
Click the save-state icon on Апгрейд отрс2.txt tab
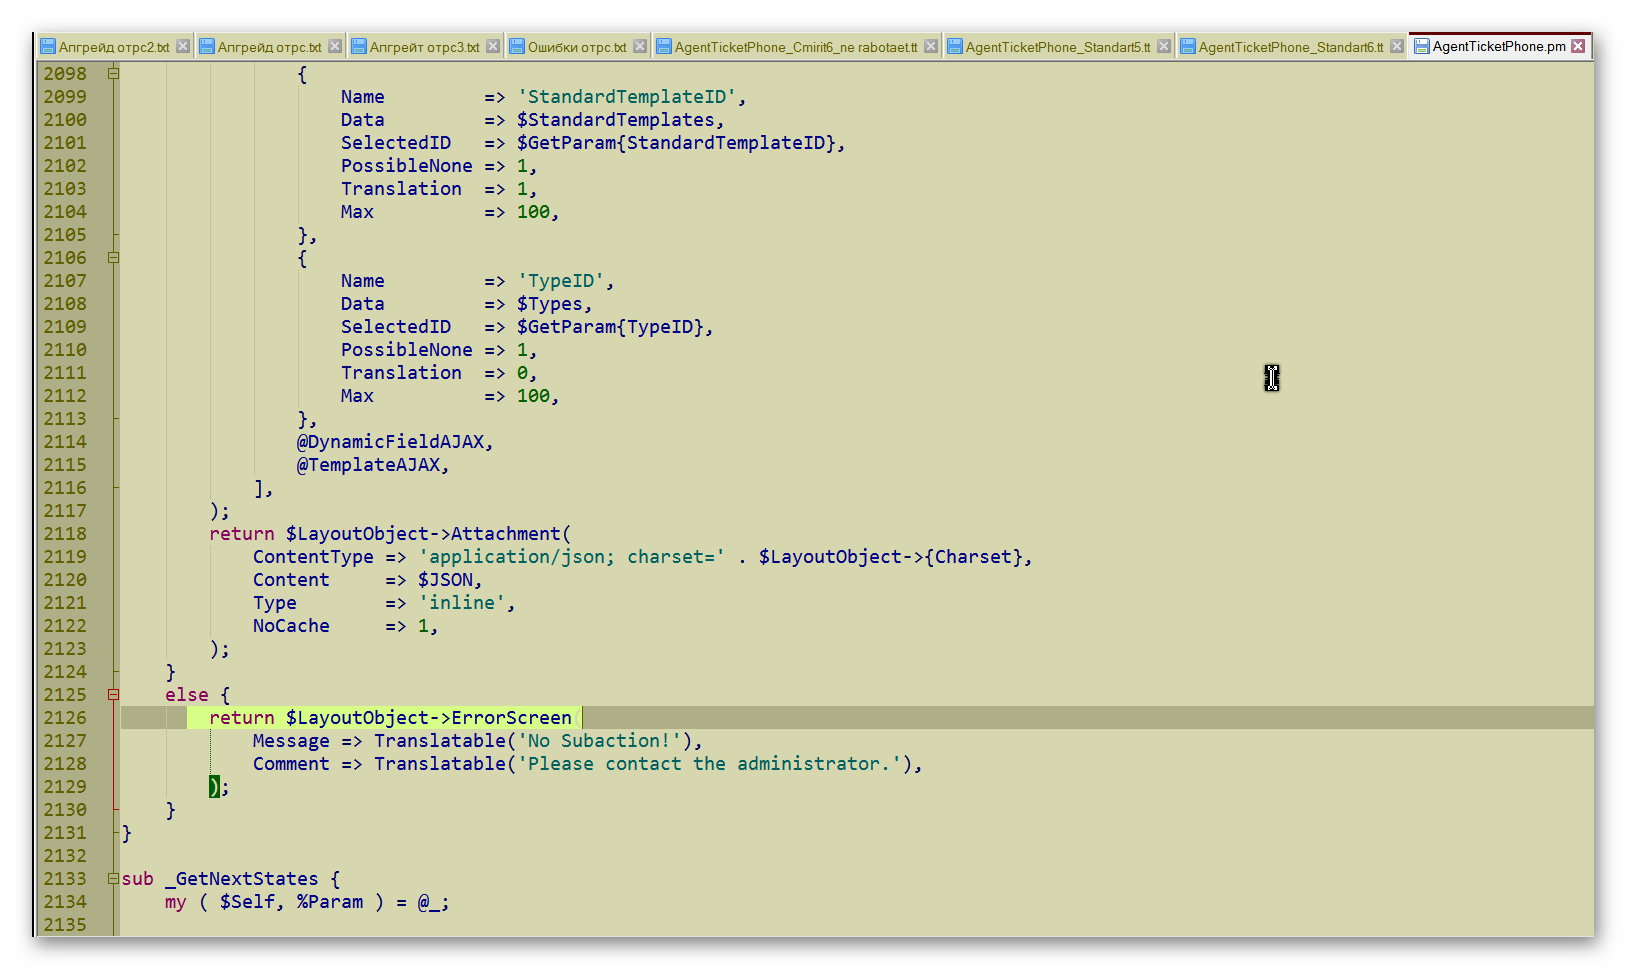click(x=48, y=46)
